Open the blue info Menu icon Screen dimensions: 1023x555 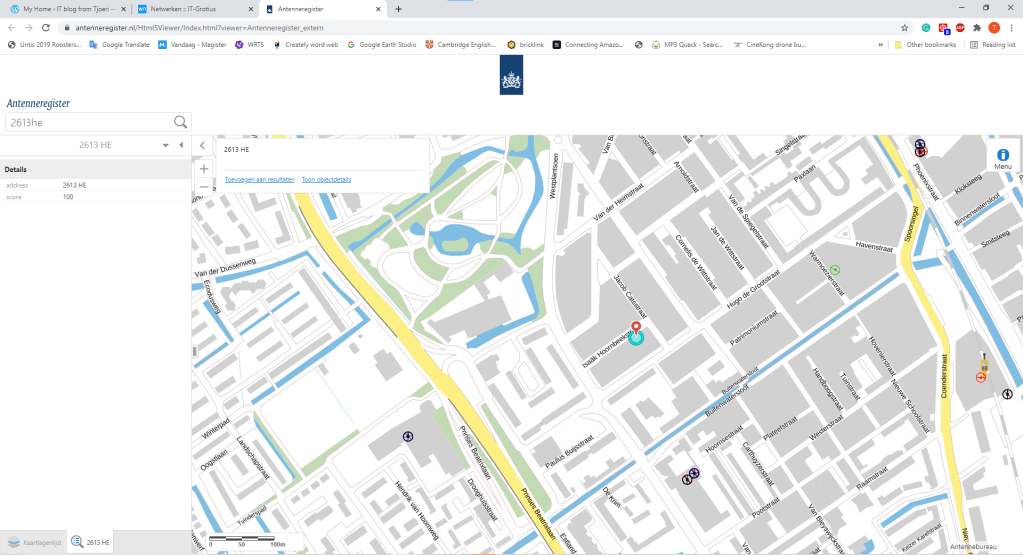(x=1002, y=156)
